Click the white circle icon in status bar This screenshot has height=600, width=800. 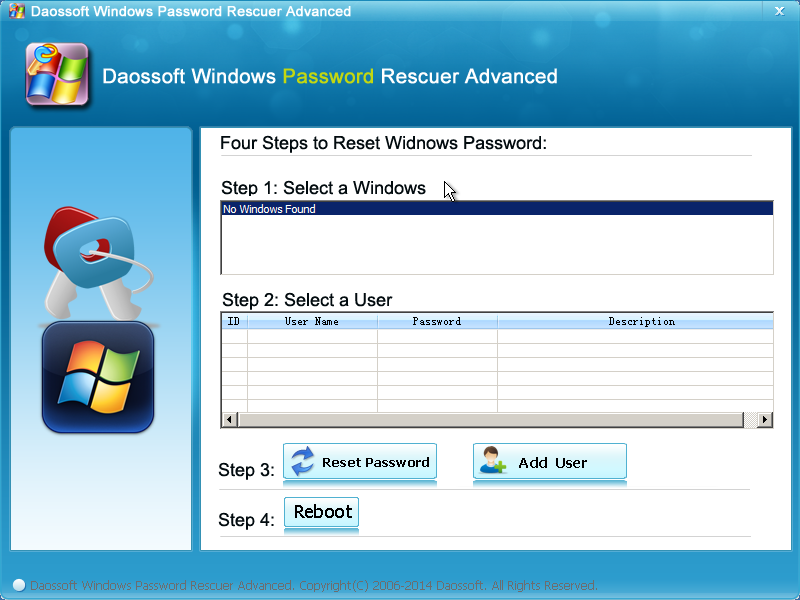19,585
